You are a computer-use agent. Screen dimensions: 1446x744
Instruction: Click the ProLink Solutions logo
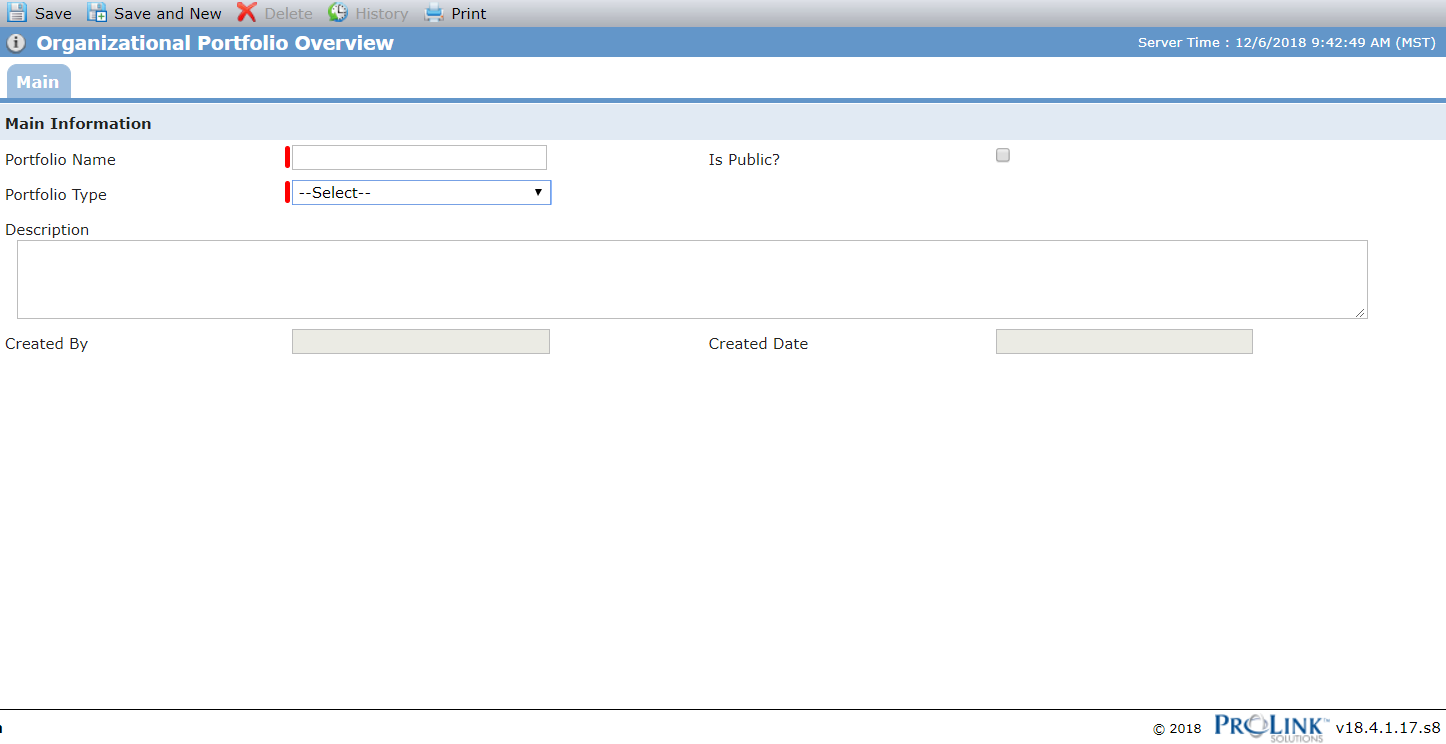pos(1271,727)
